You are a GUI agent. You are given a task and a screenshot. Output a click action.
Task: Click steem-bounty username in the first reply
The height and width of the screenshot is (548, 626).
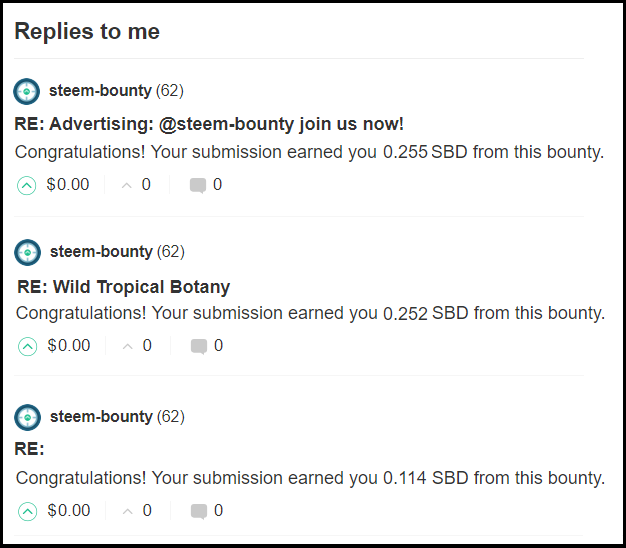coord(100,91)
